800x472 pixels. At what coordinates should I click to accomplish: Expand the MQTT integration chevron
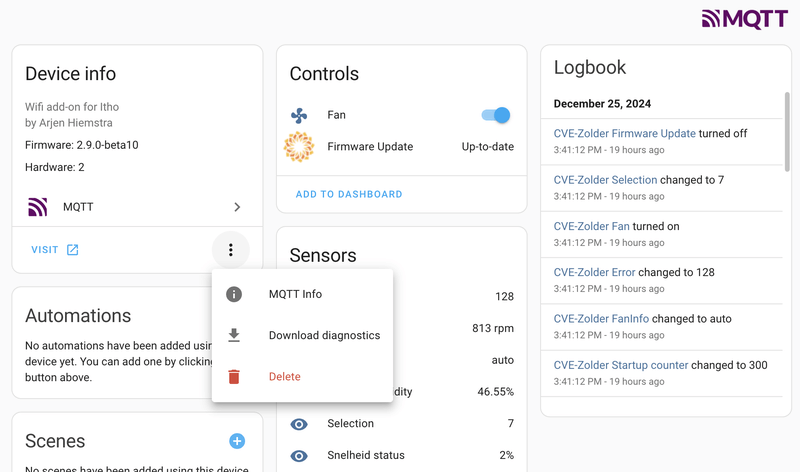[x=237, y=207]
